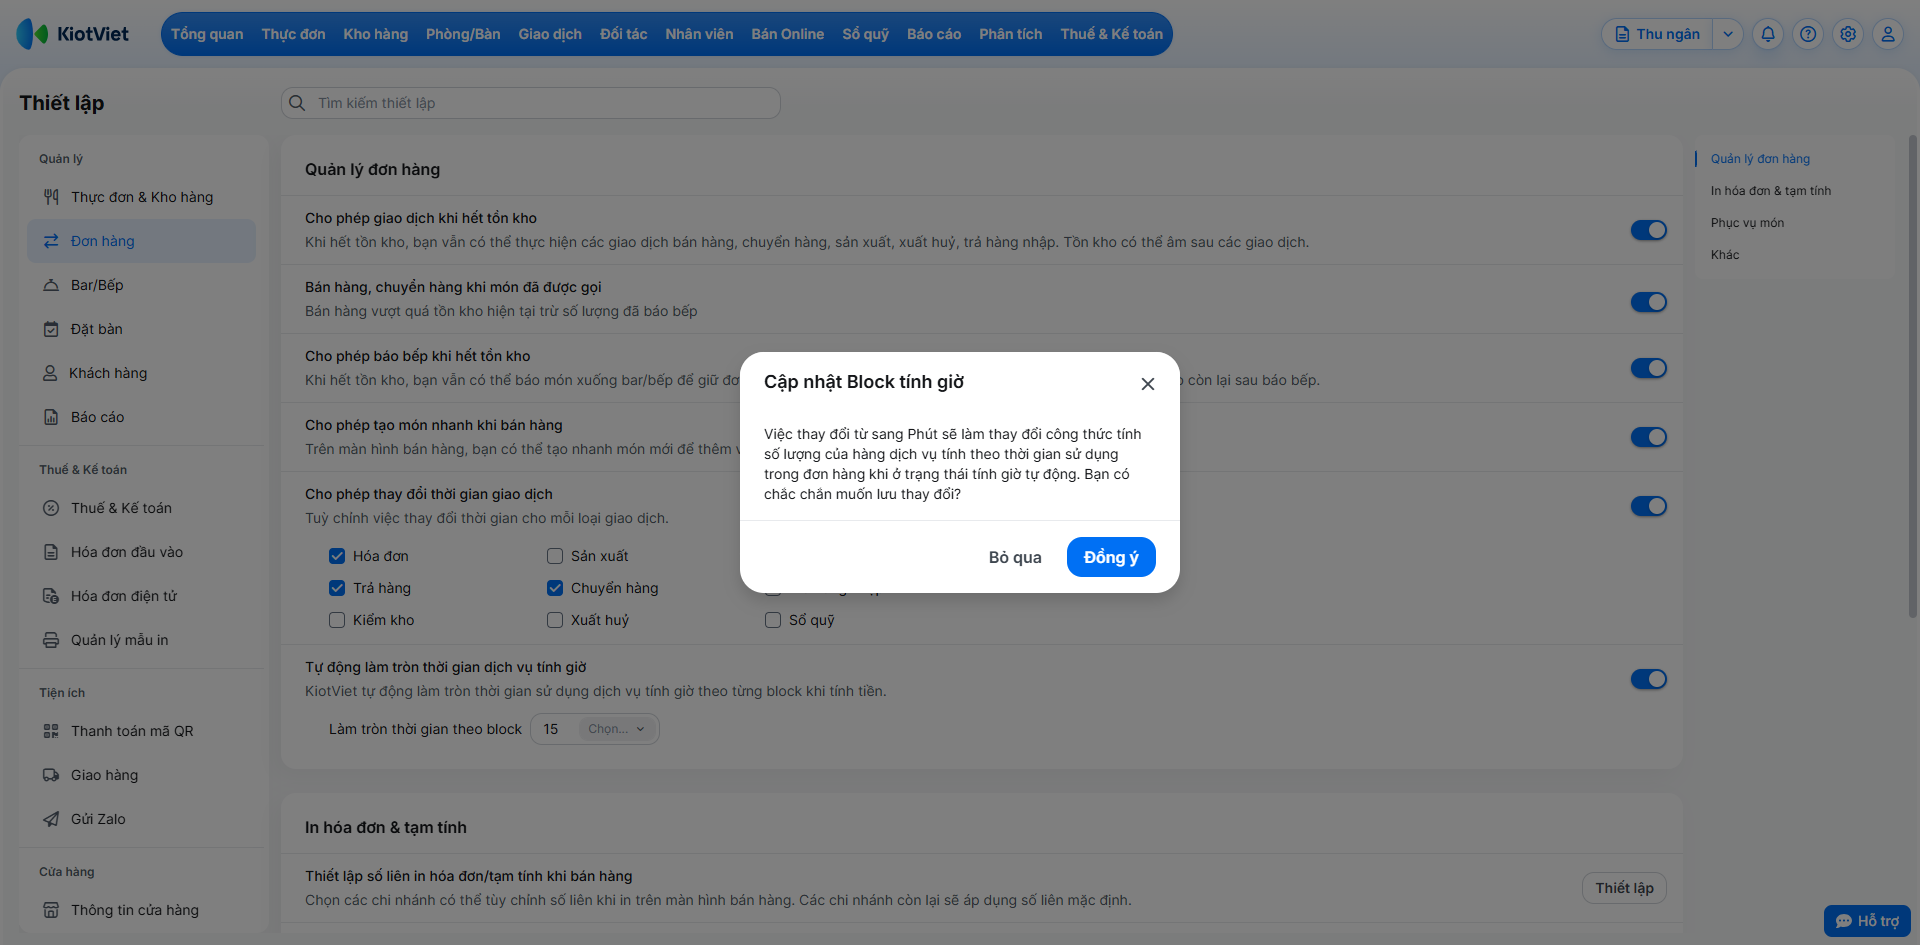Click the block minutes field showing 15
Viewport: 1920px width, 945px height.
[x=555, y=729]
